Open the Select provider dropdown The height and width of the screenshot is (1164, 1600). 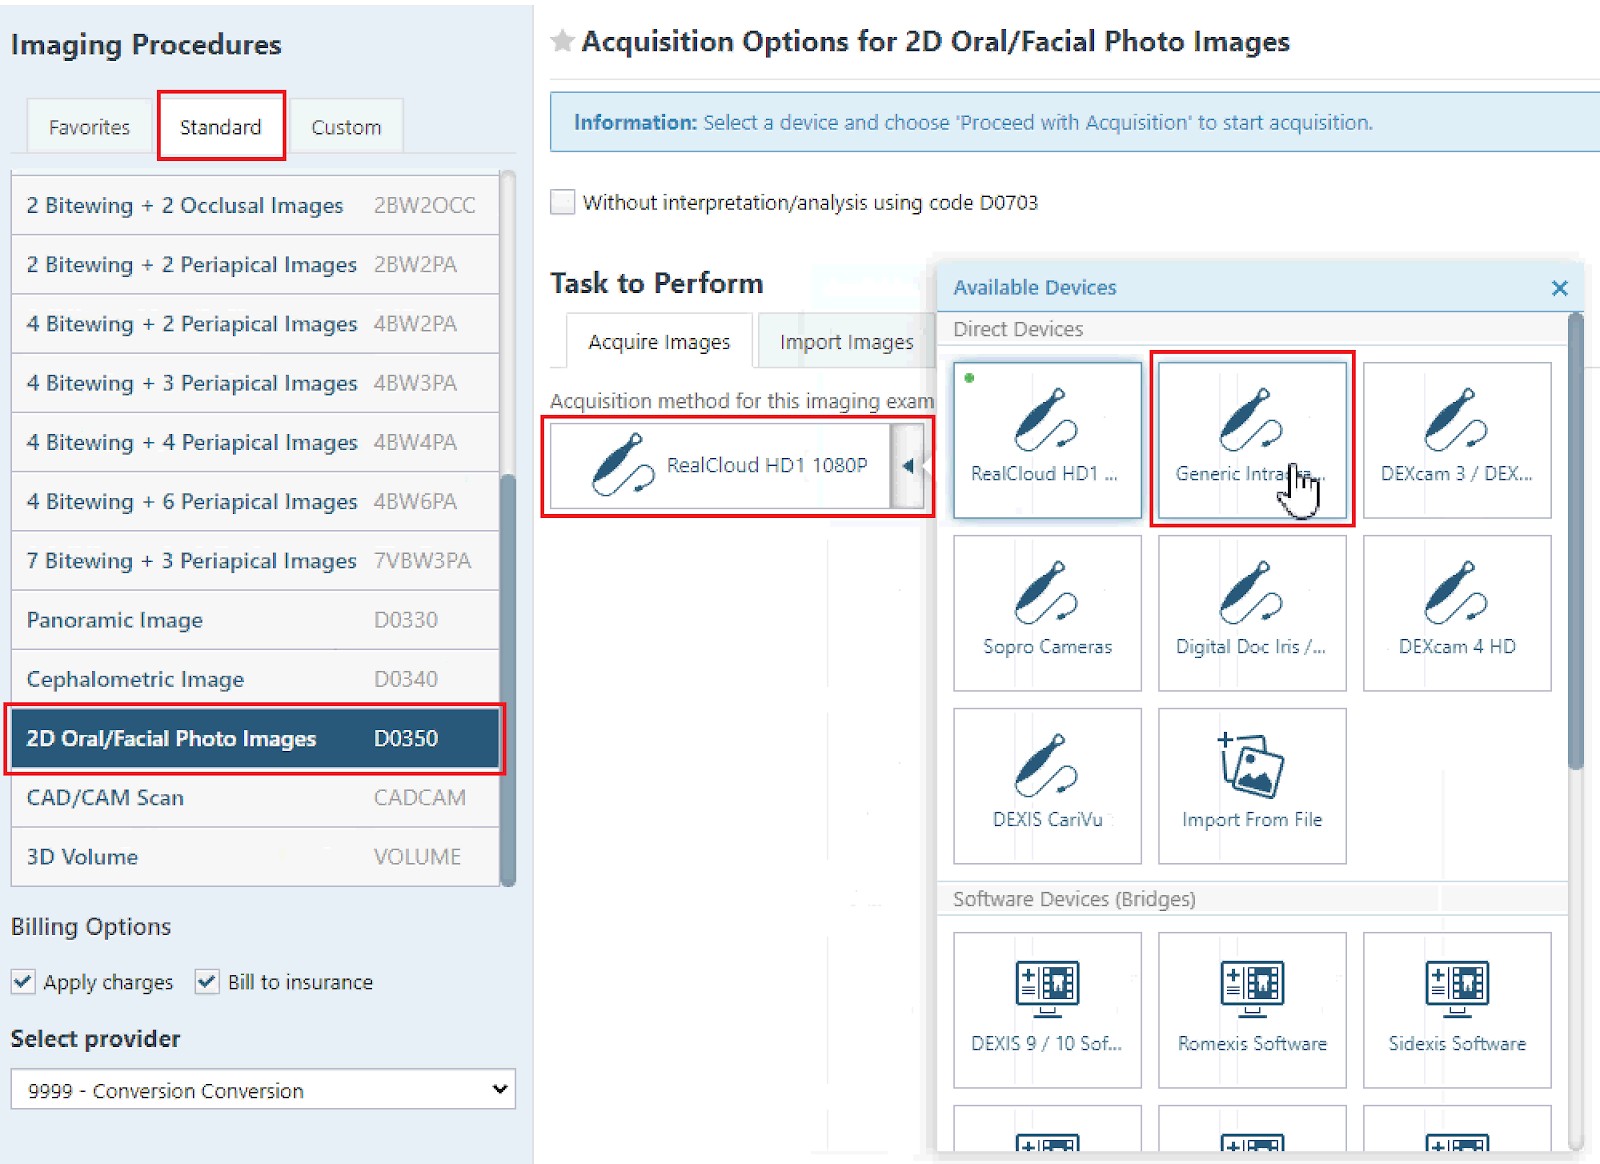(x=263, y=1089)
